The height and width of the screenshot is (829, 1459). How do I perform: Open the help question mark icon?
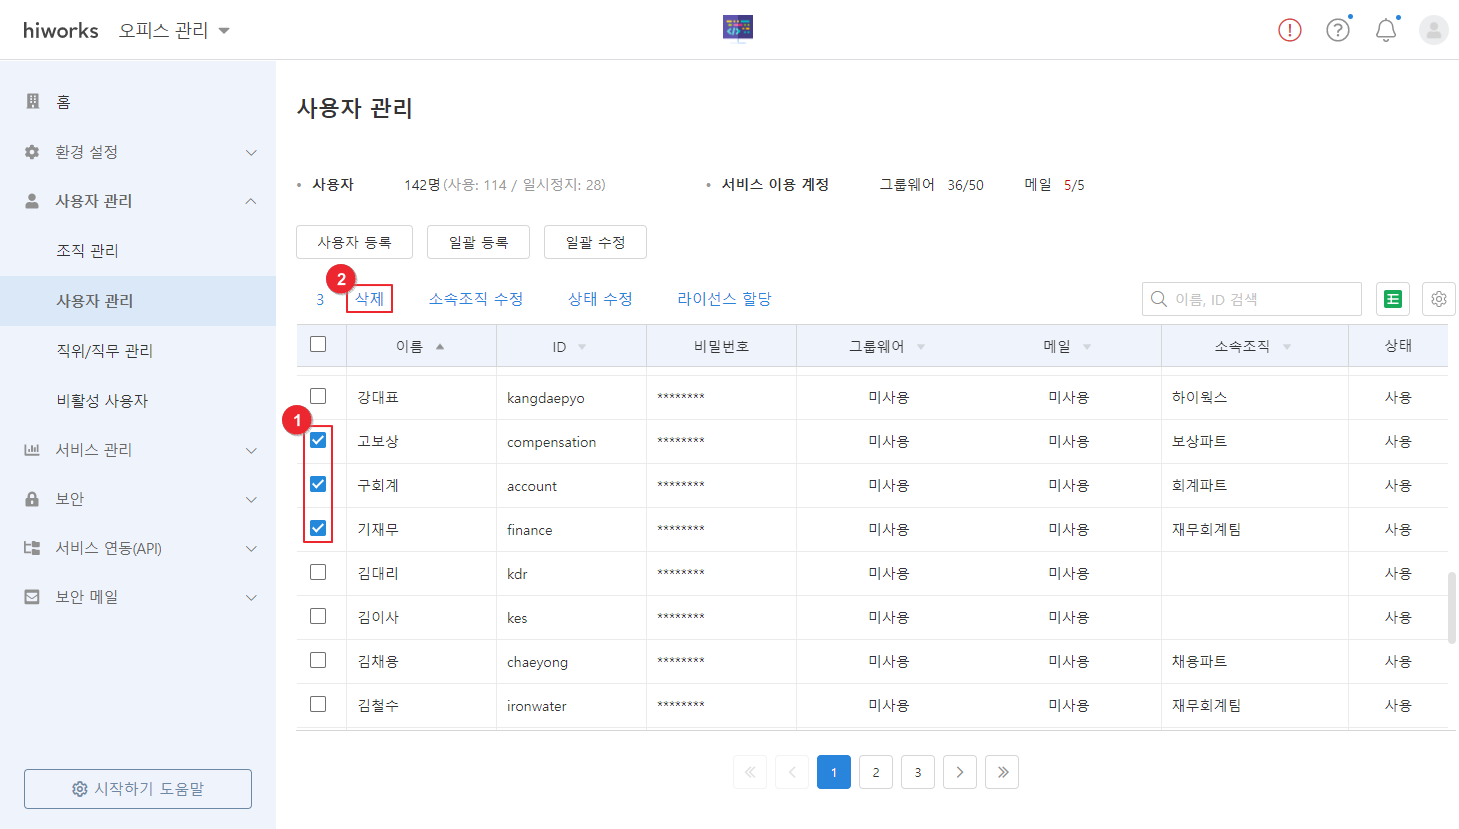1337,30
